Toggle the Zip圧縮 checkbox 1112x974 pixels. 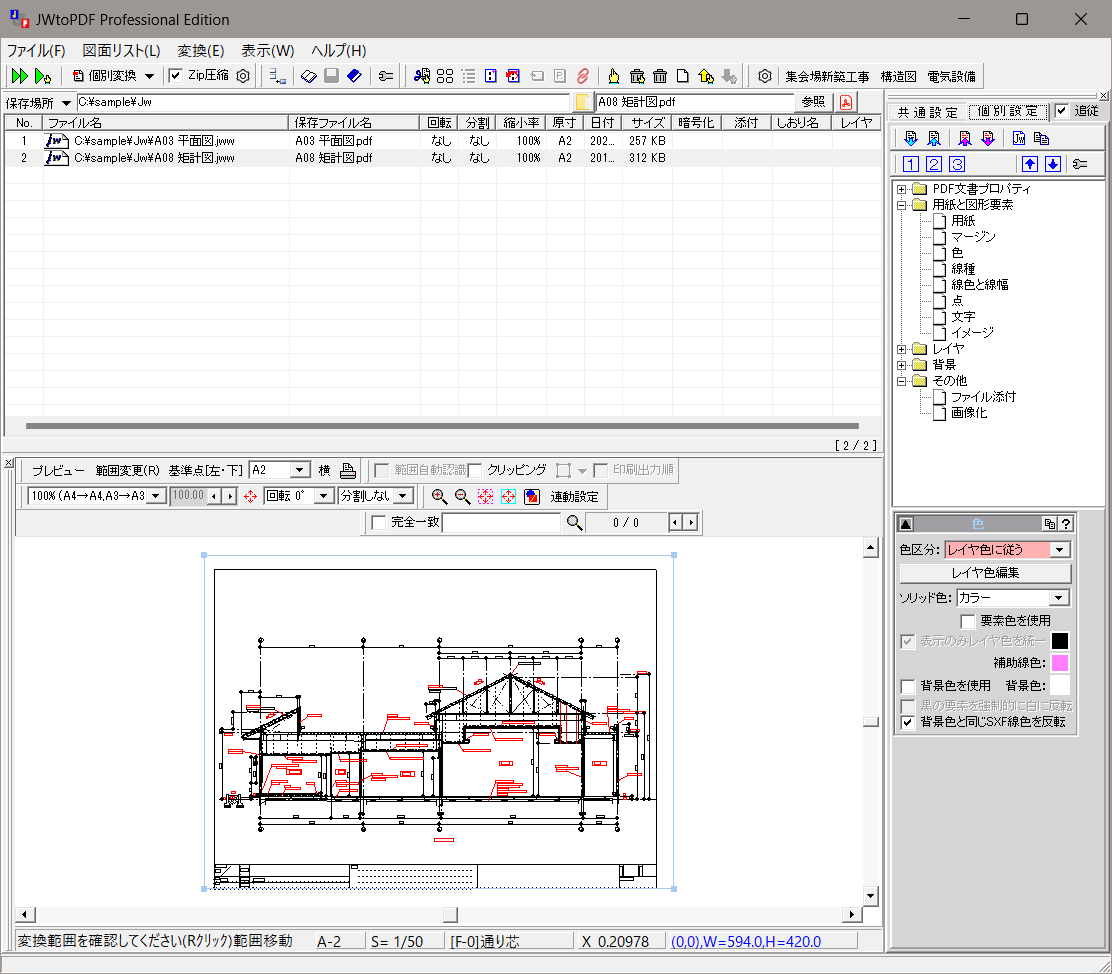click(176, 76)
